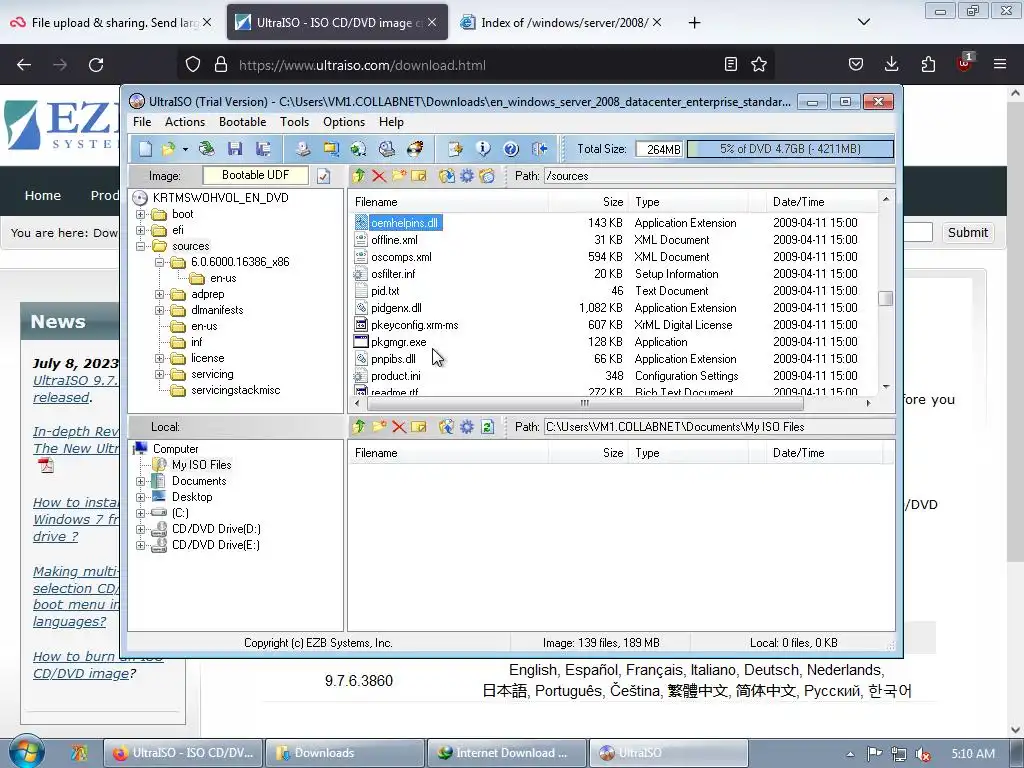
Task: Click the Help question mark icon
Action: (x=511, y=149)
